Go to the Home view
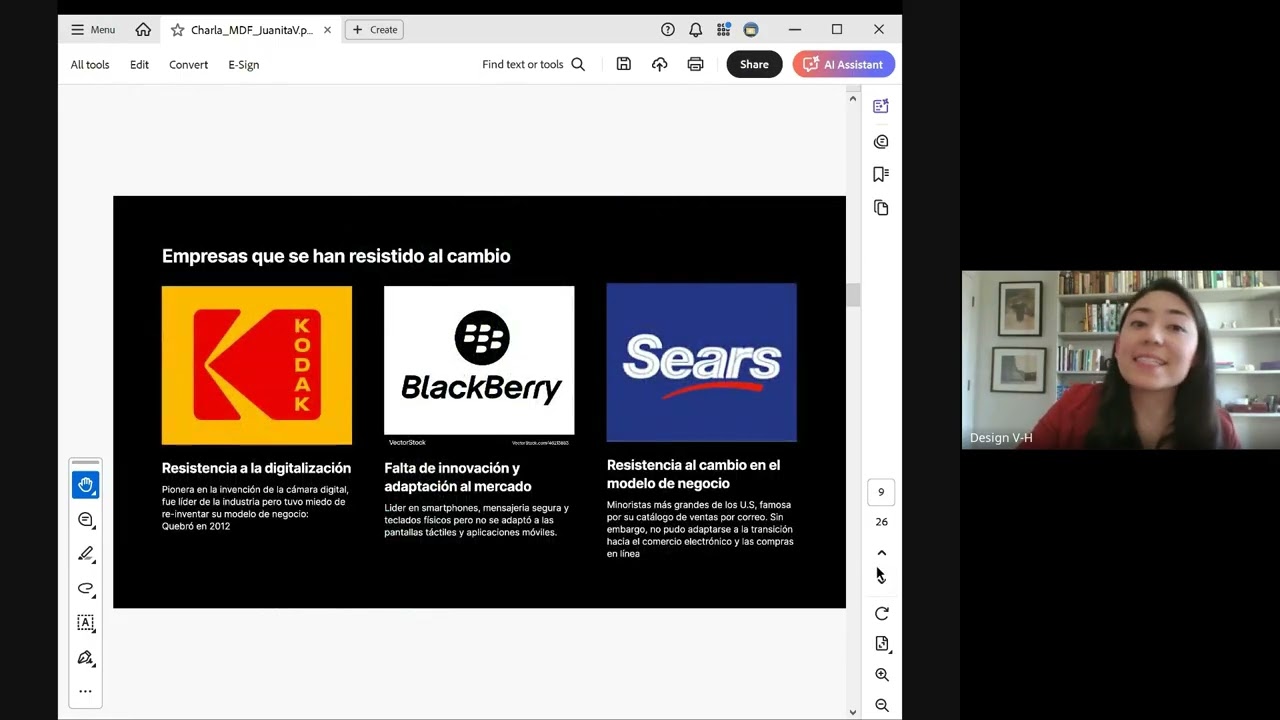The height and width of the screenshot is (720, 1280). 143,30
